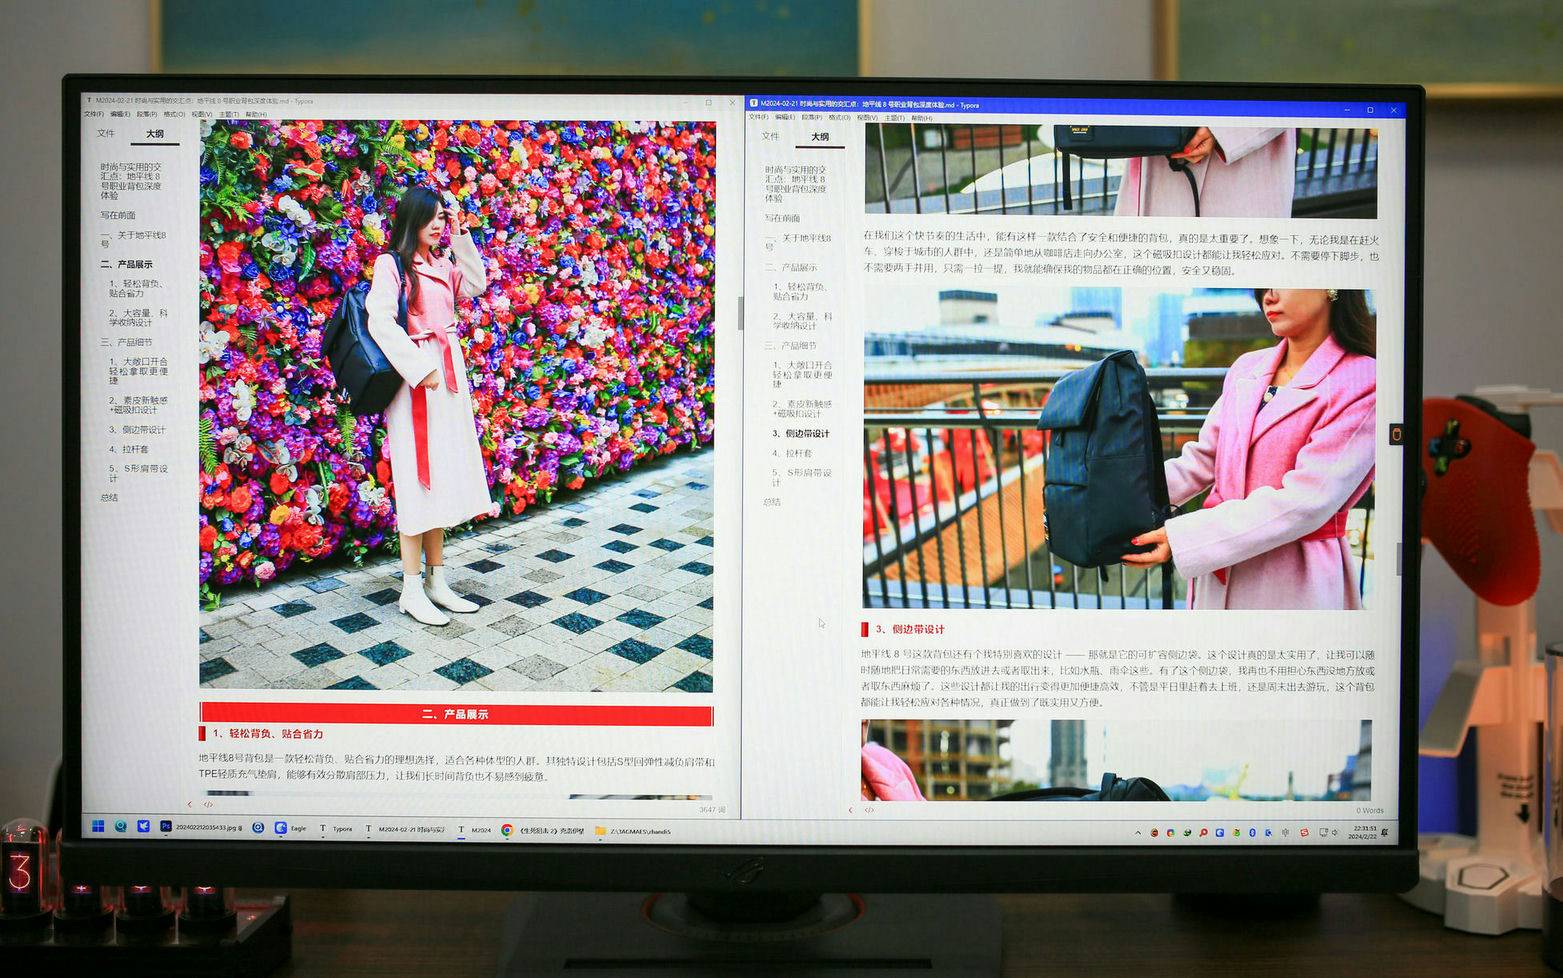Open the 文件(F) menu in the left Typora window
The image size is (1563, 978).
point(93,114)
